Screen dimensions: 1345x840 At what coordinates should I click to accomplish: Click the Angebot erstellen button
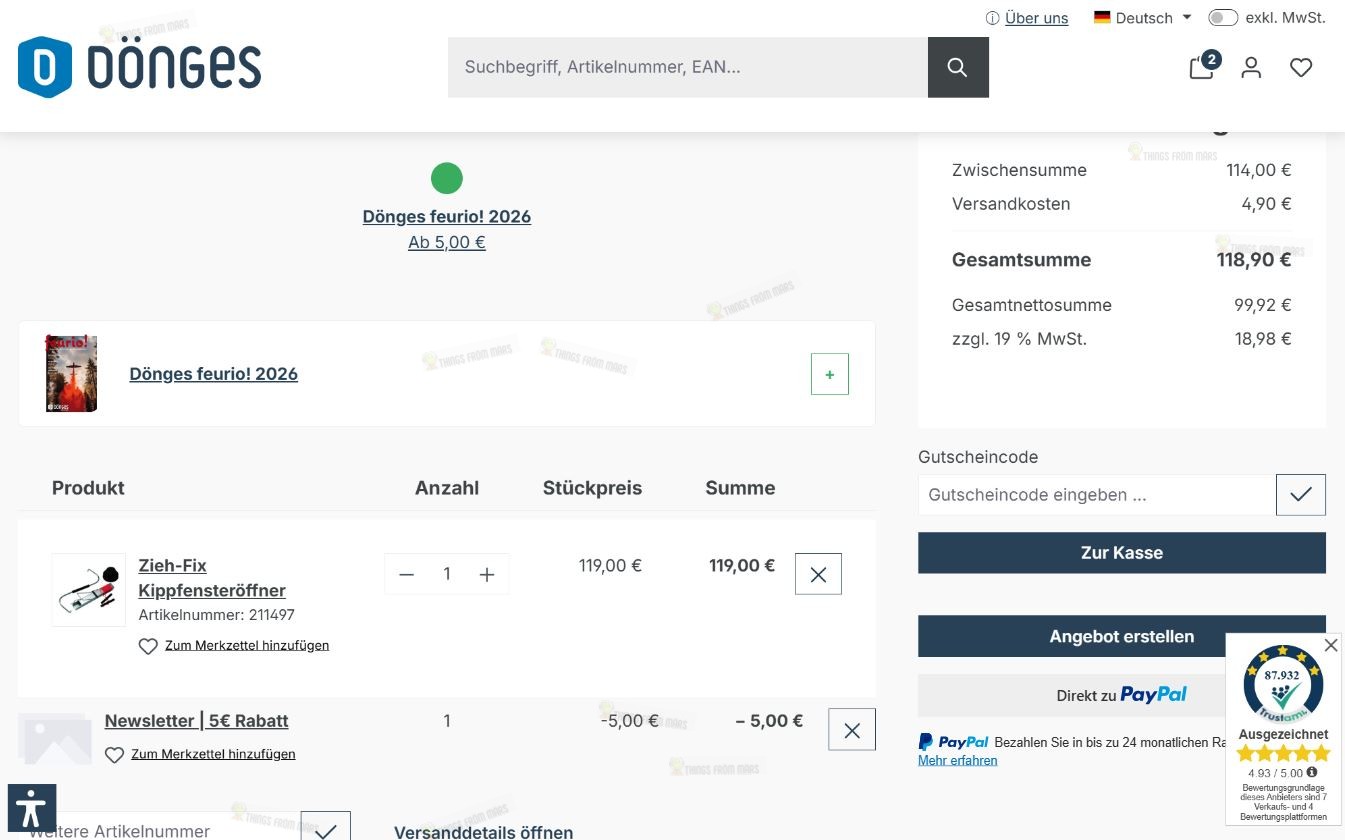pos(1122,636)
